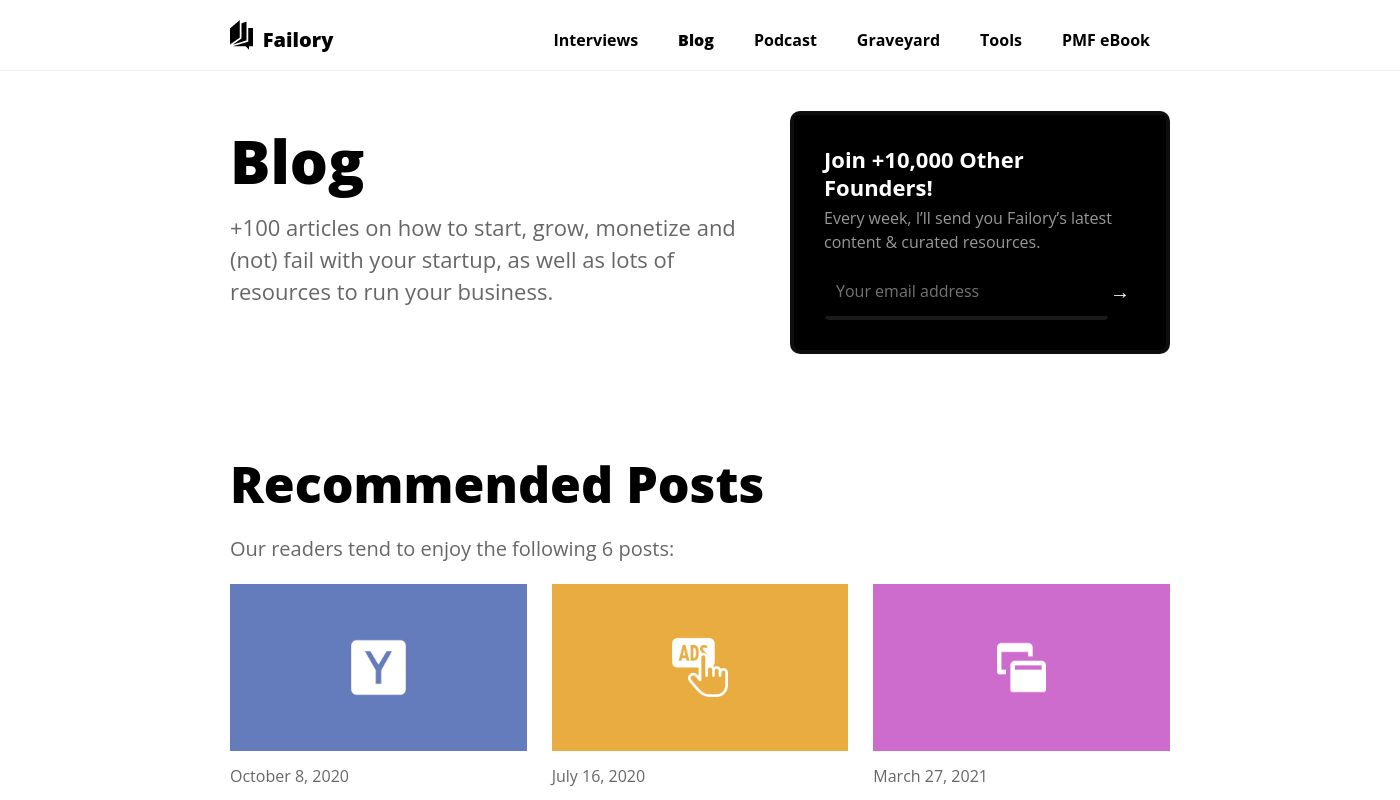
Task: Click the duplicate windows icon on pink card
Action: (1021, 667)
